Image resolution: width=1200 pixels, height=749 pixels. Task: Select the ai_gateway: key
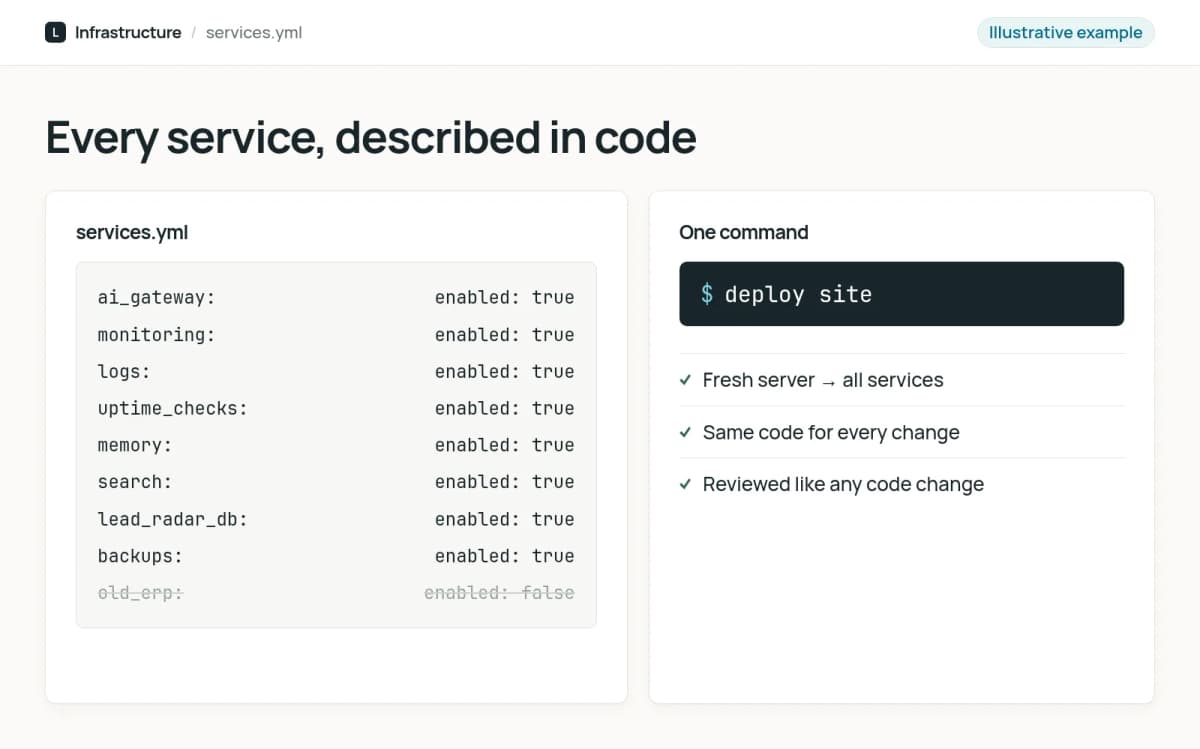pyautogui.click(x=156, y=297)
